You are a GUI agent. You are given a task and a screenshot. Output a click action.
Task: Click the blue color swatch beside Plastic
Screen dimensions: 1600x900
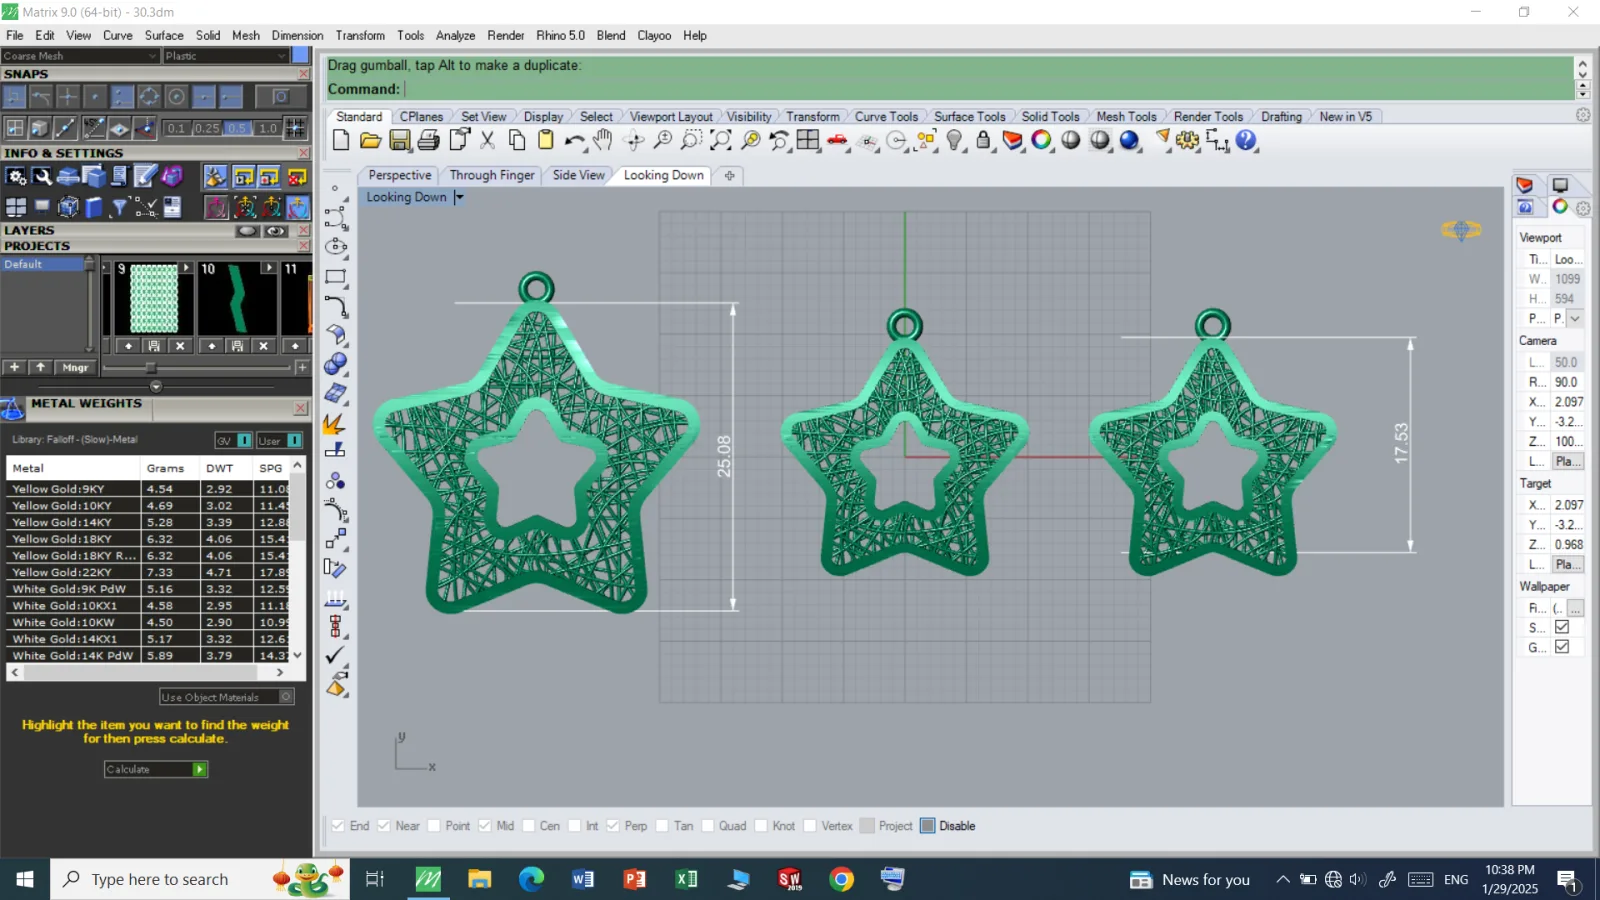click(301, 56)
